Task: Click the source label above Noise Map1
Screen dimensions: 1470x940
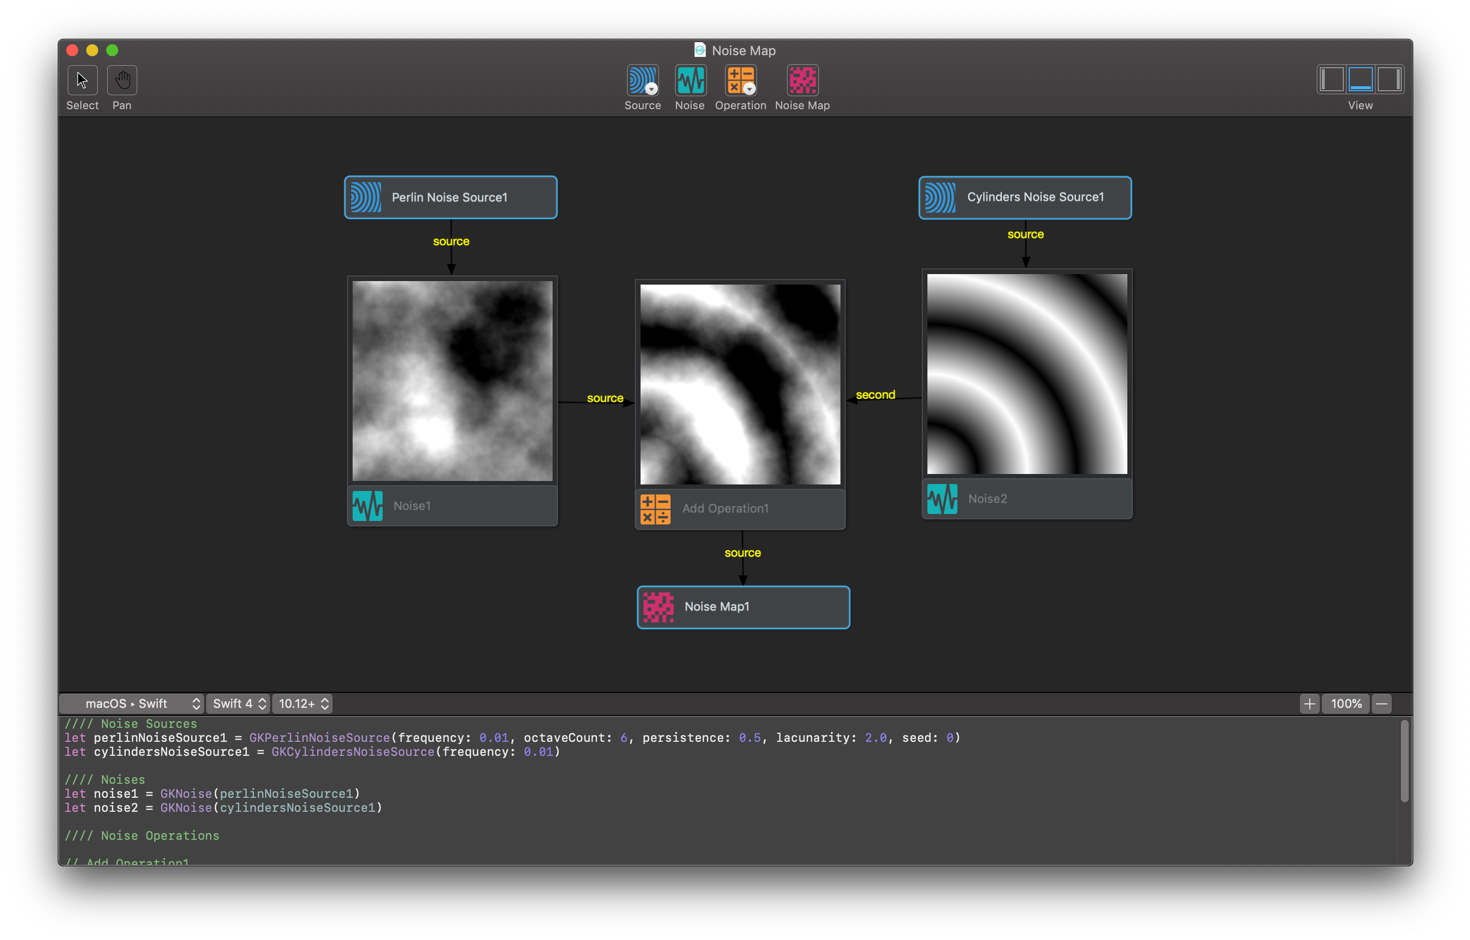Action: click(x=742, y=553)
